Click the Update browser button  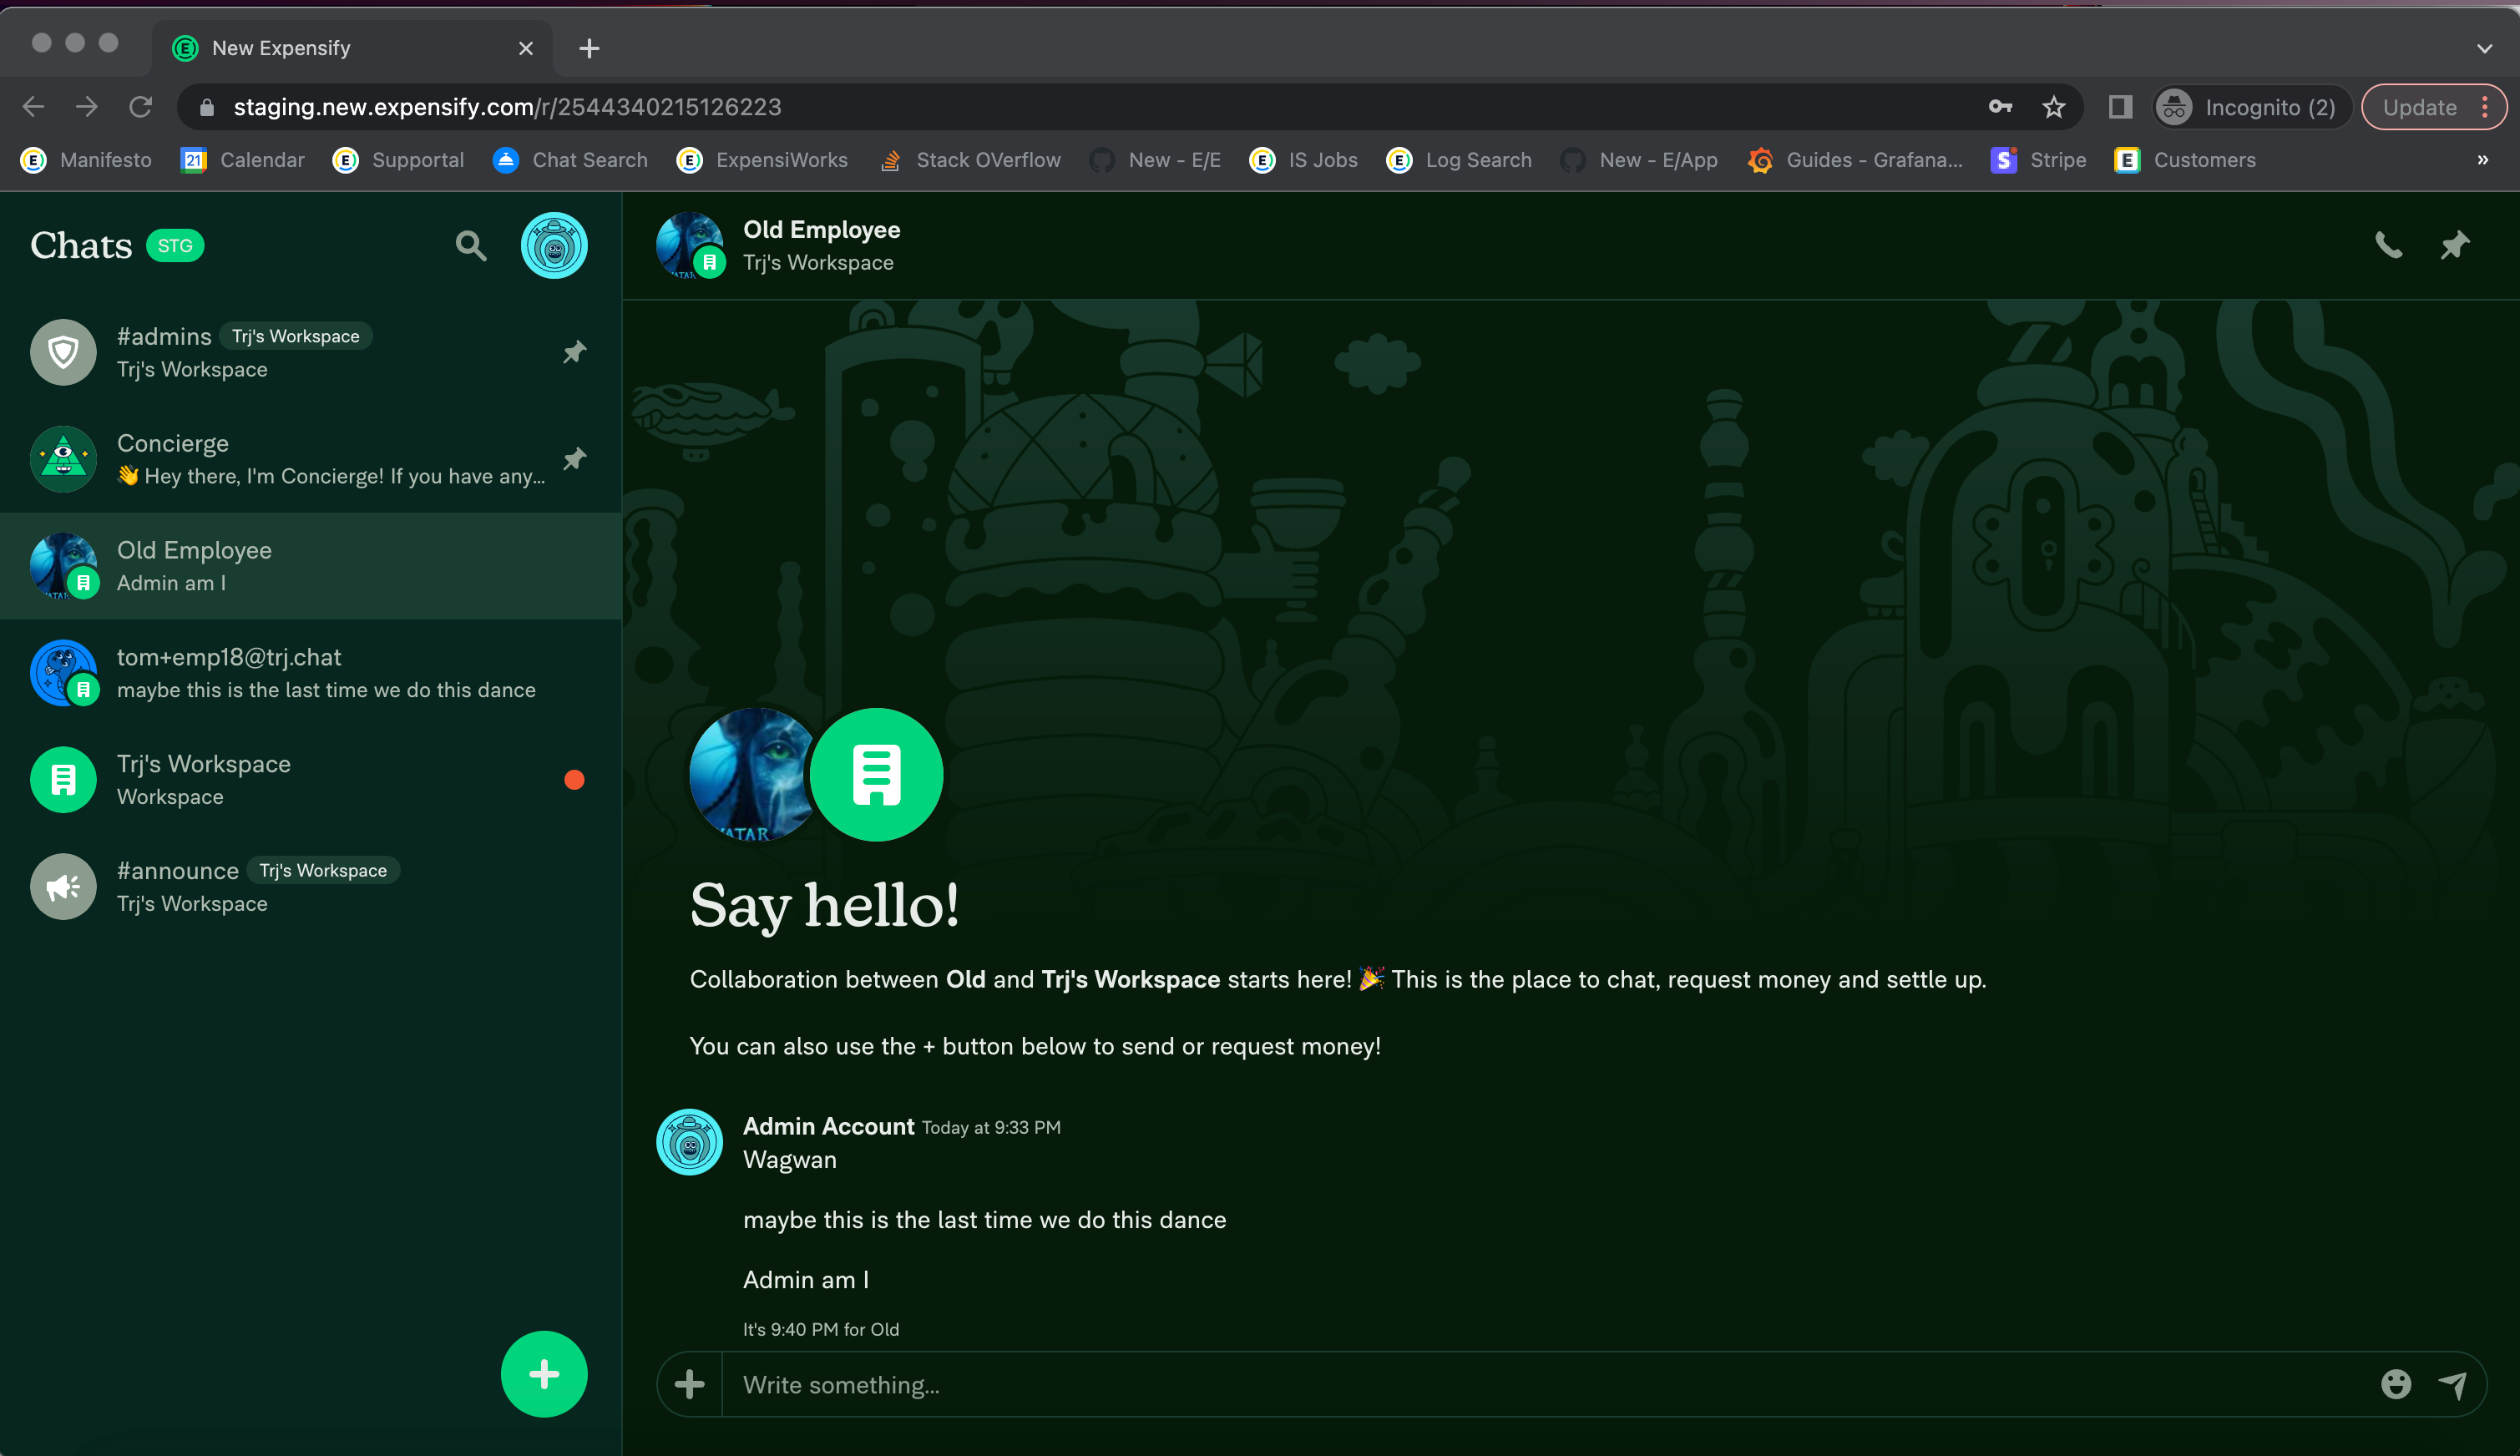click(2434, 107)
